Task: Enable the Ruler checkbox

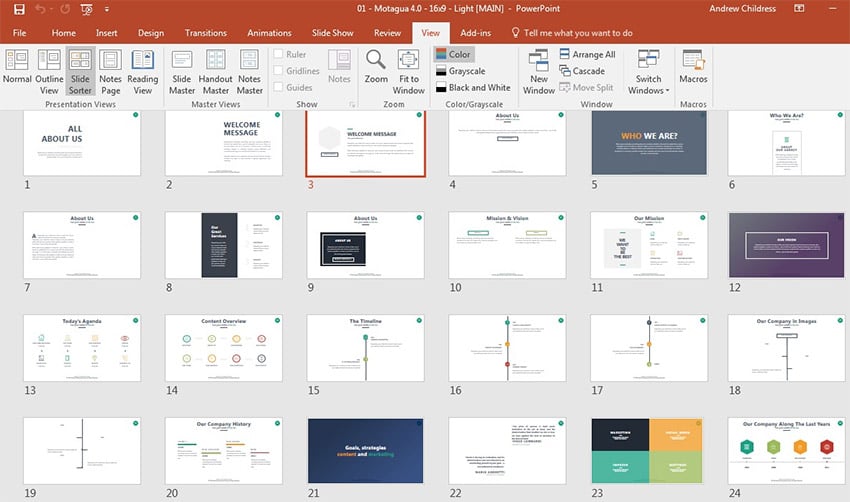Action: 279,55
